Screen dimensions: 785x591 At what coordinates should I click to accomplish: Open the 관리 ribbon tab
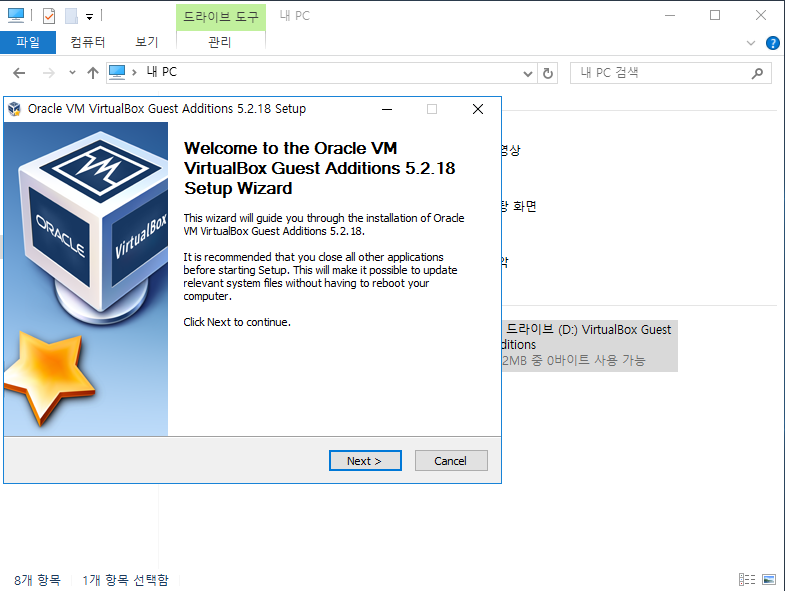tap(220, 42)
